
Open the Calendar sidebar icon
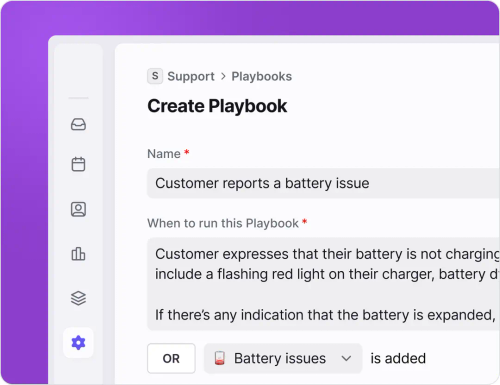pos(78,164)
